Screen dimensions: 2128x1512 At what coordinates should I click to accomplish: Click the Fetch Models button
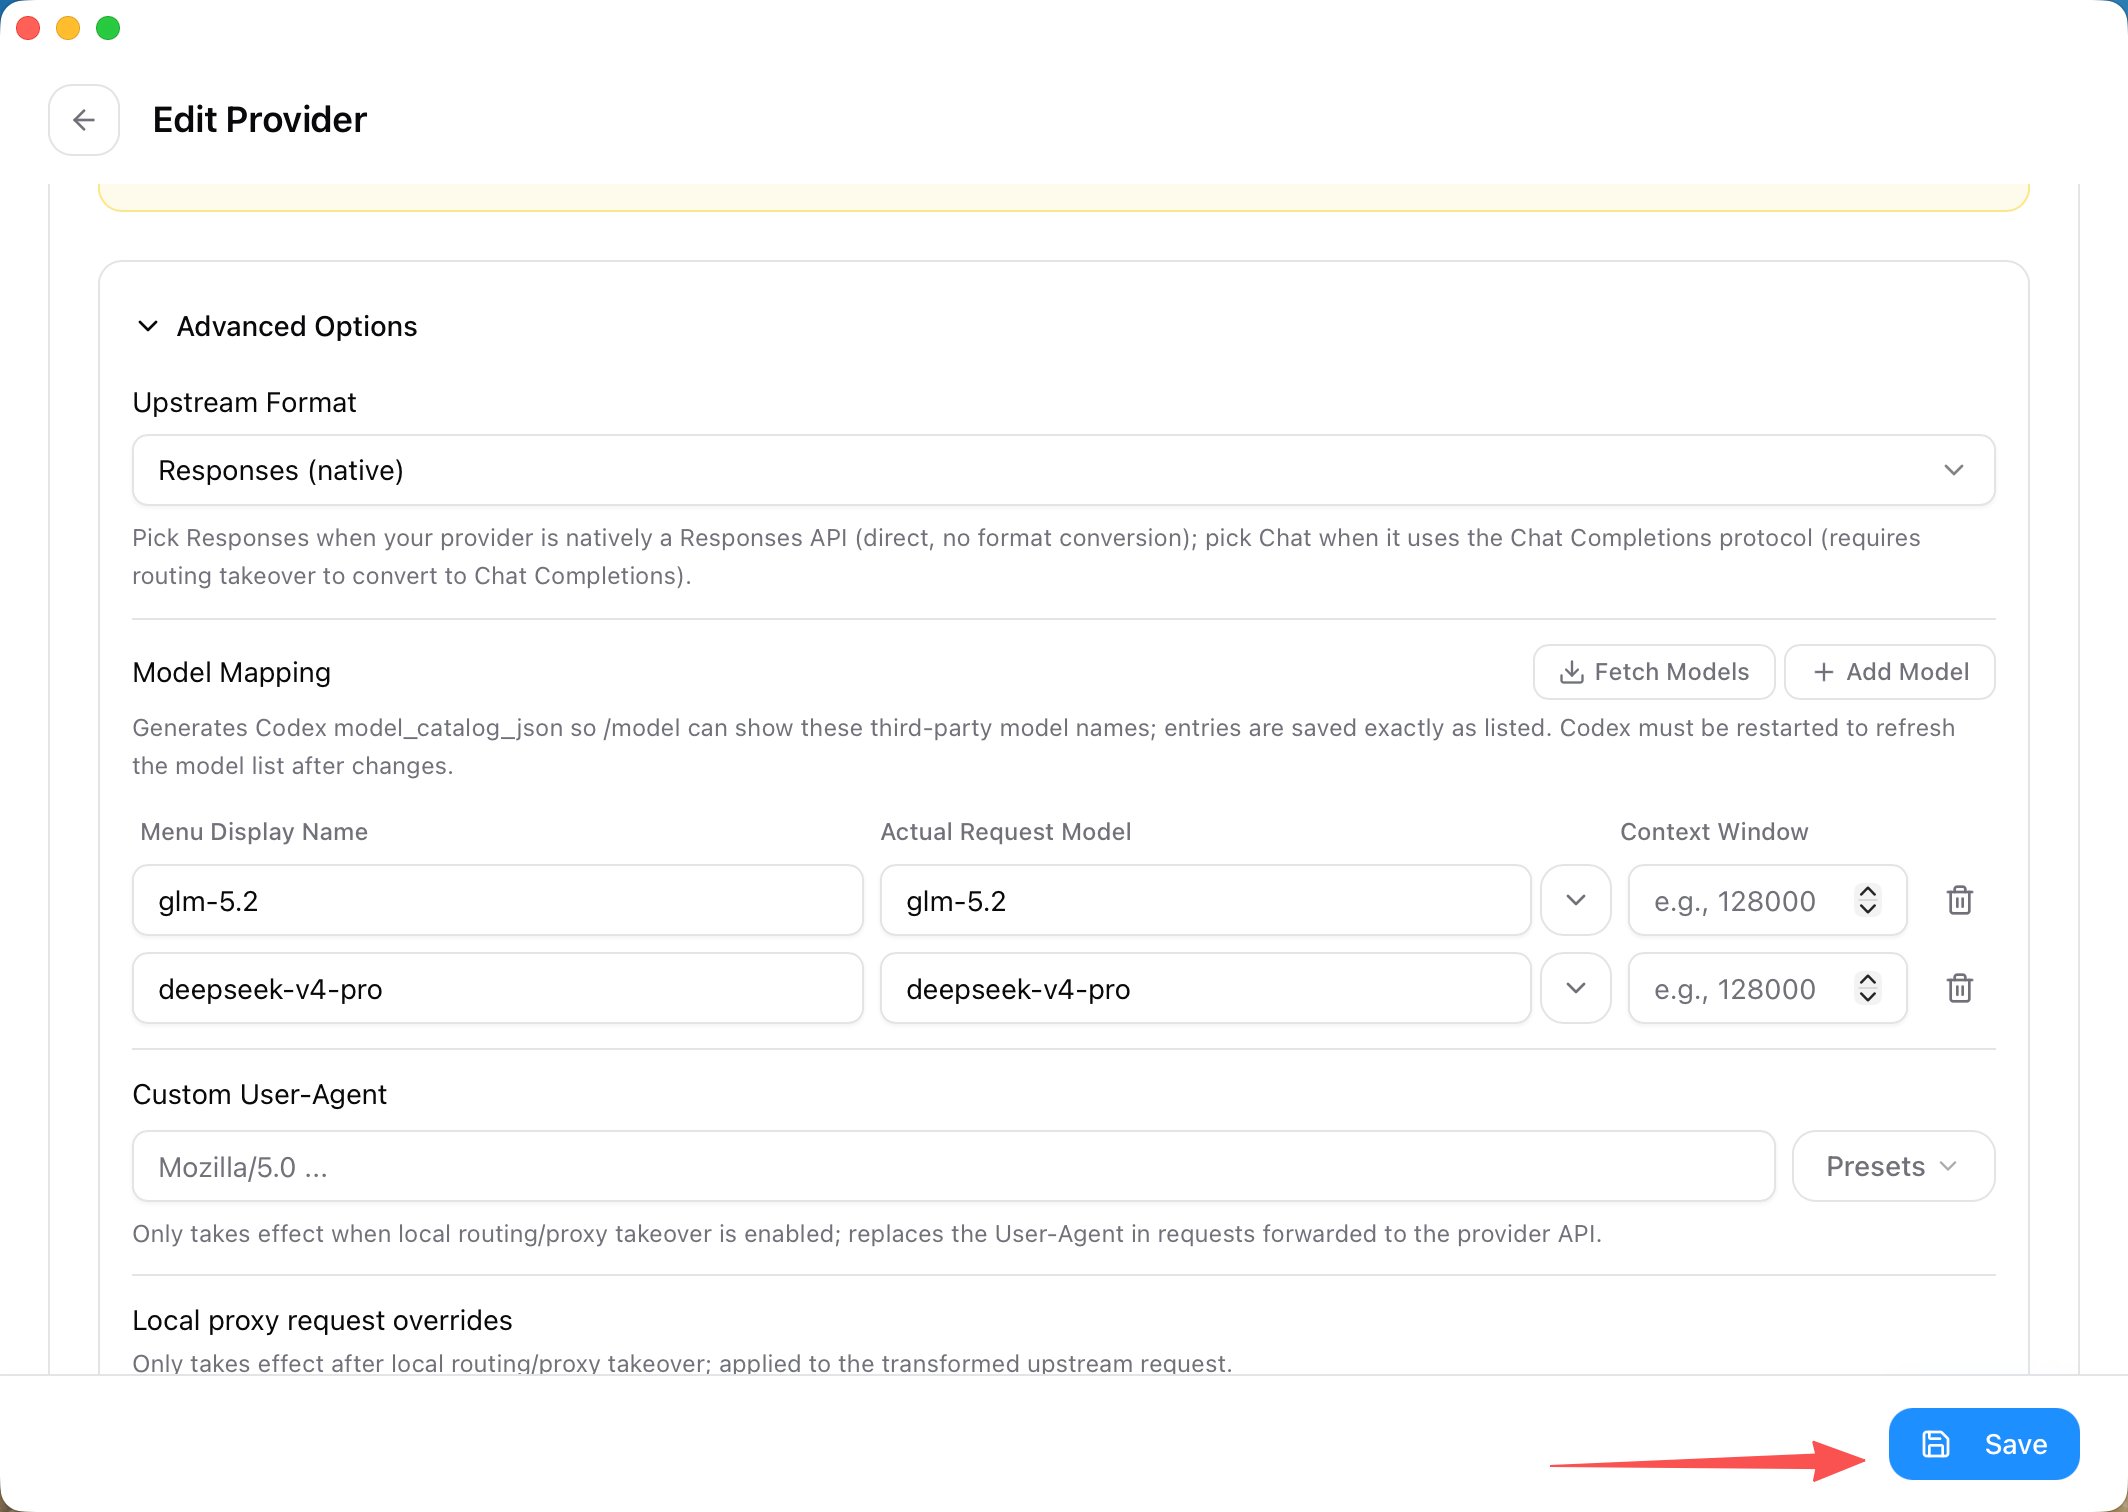pos(1654,672)
